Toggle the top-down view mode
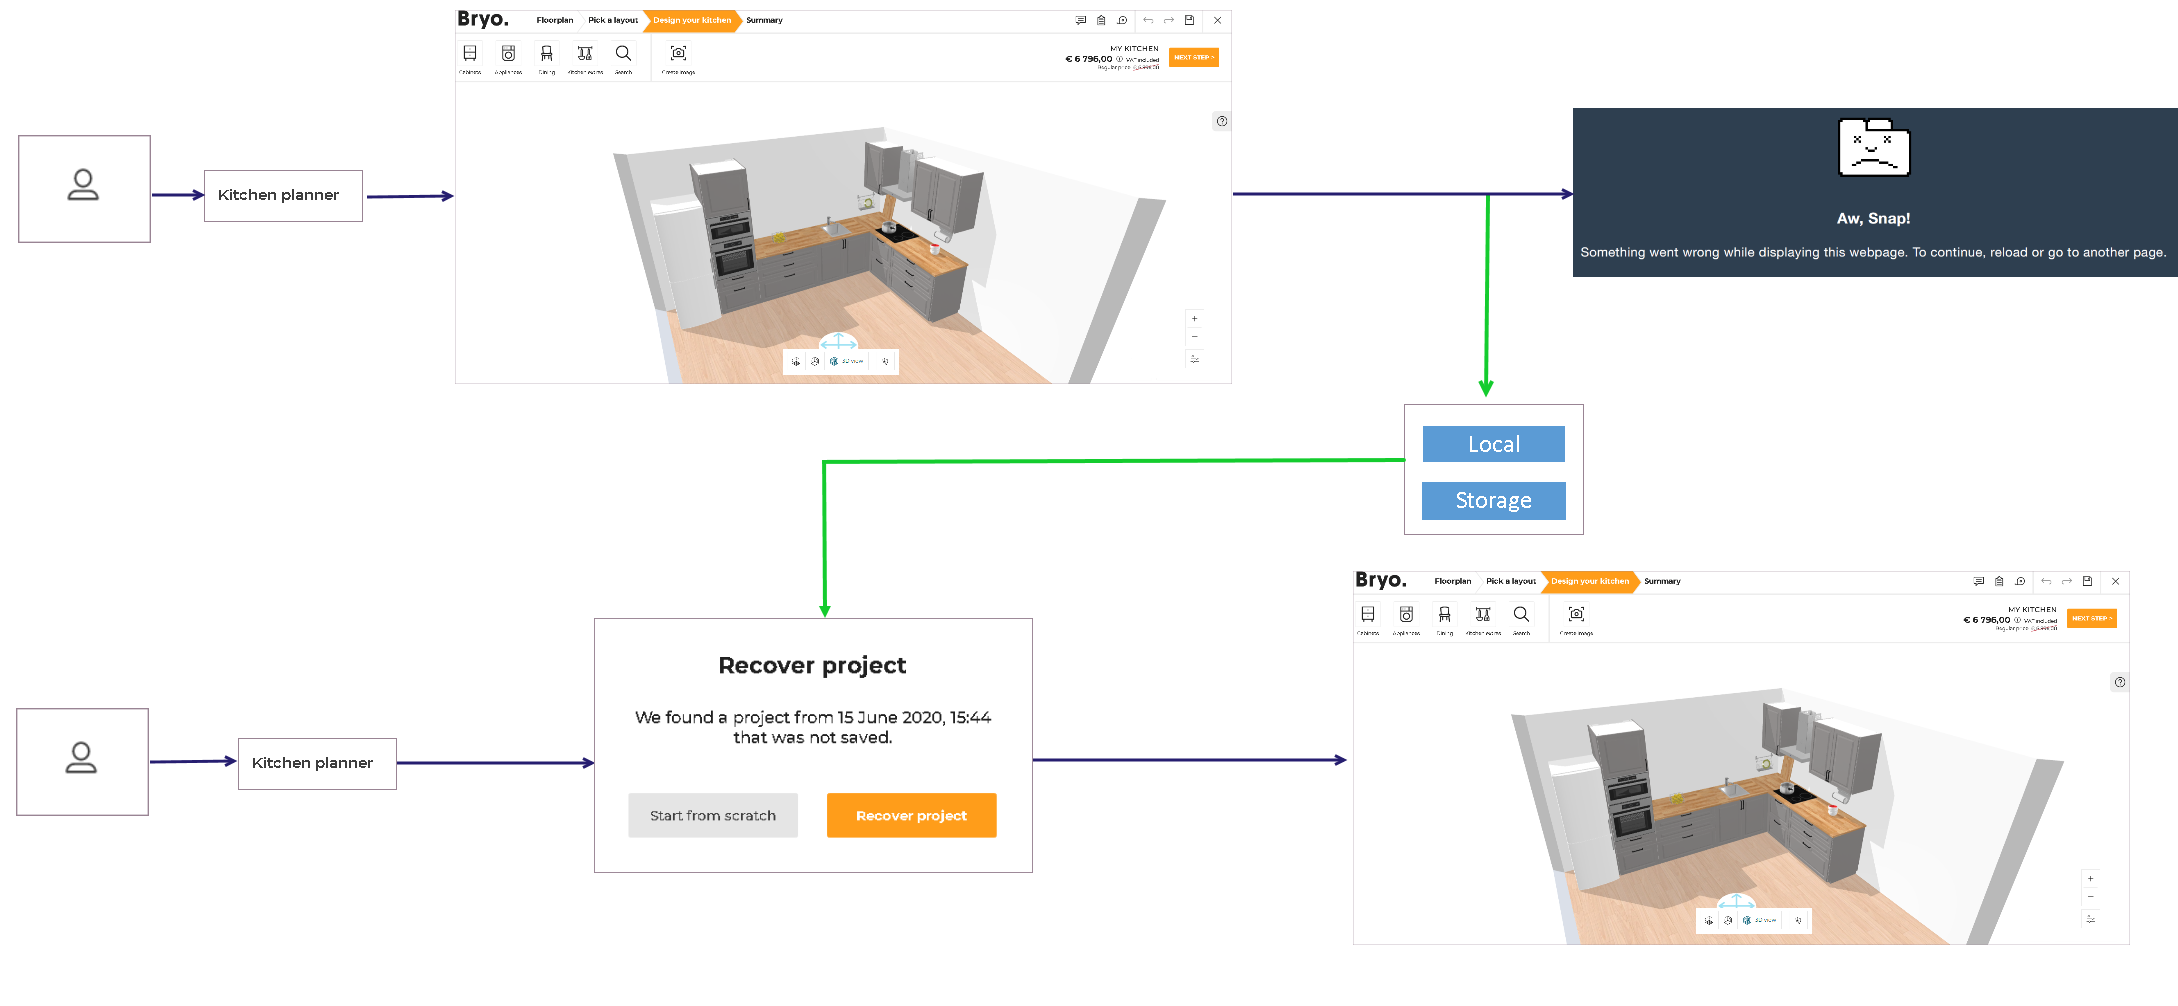The image size is (2178, 1006). [796, 361]
